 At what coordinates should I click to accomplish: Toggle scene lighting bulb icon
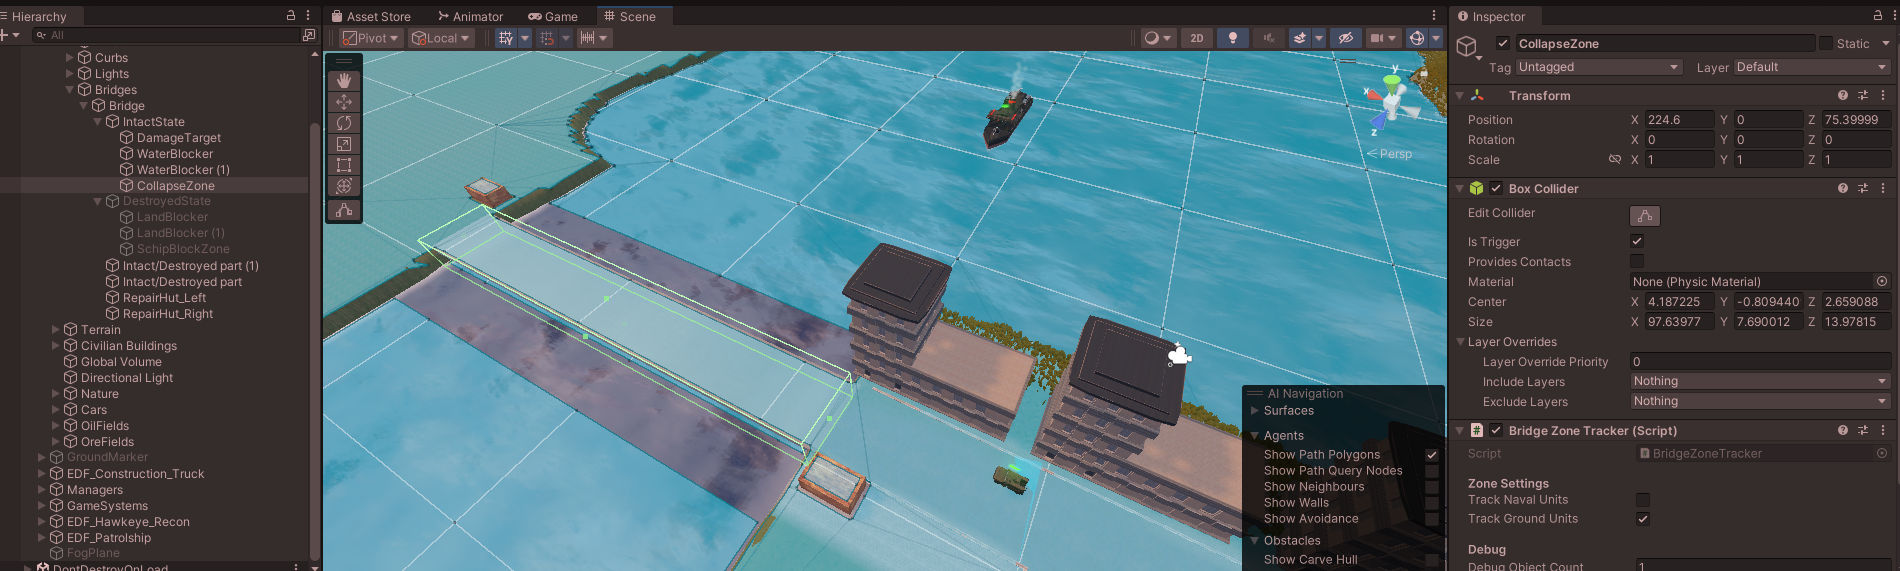[x=1233, y=38]
